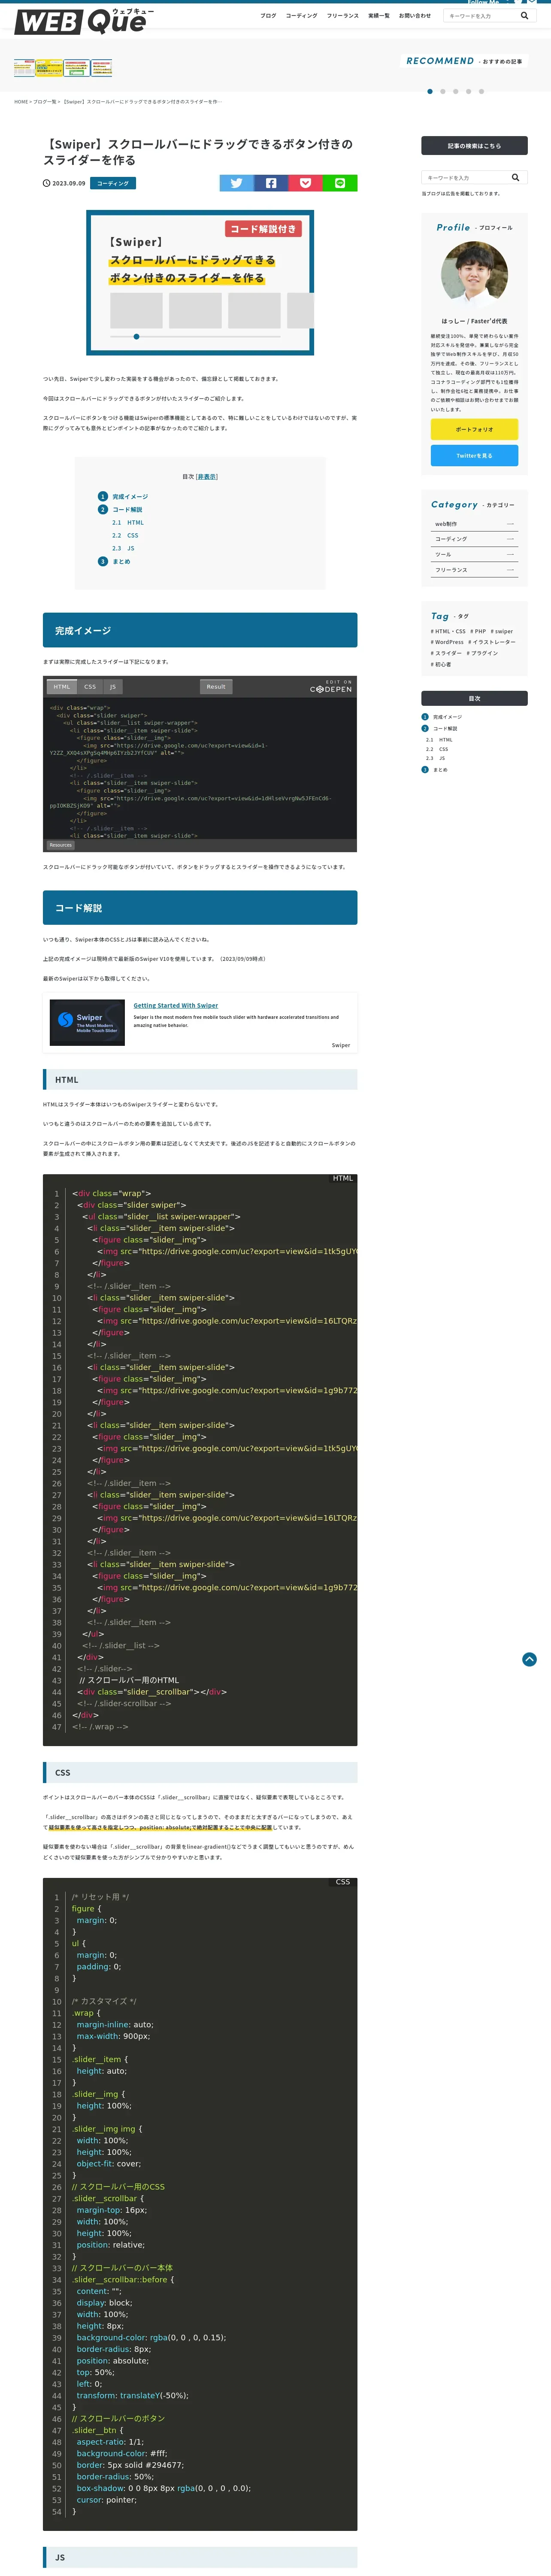Open the # WordPress tag
The width and height of the screenshot is (551, 2576).
(x=447, y=642)
